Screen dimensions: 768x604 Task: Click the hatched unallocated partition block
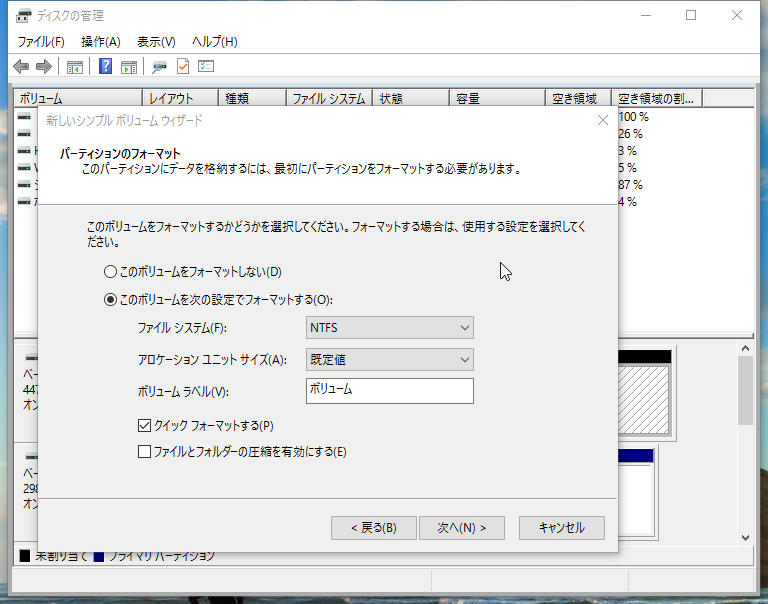[644, 400]
